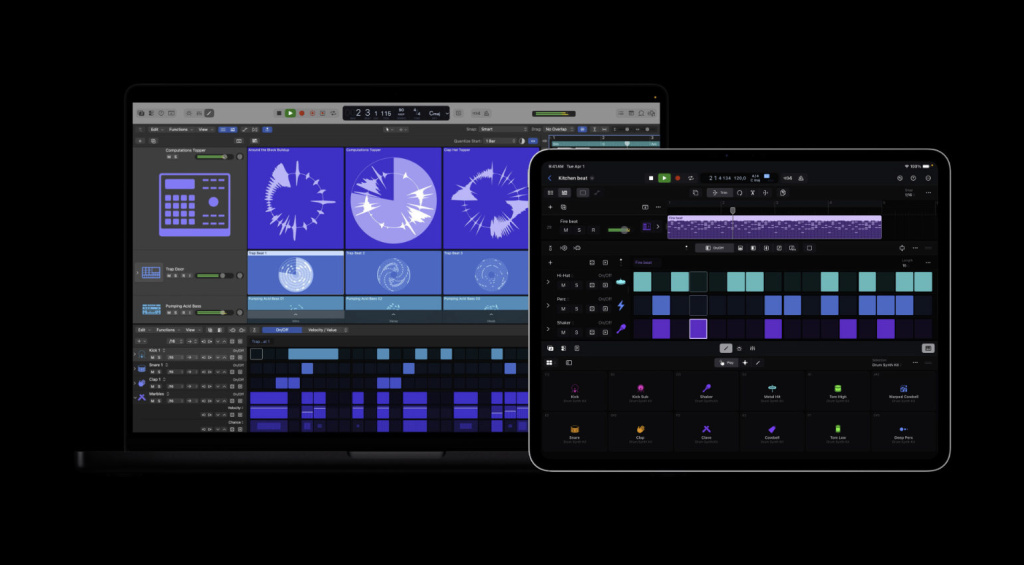Select the Trim tool button on iPad
Viewport: 1024px width, 565px height.
[720, 193]
